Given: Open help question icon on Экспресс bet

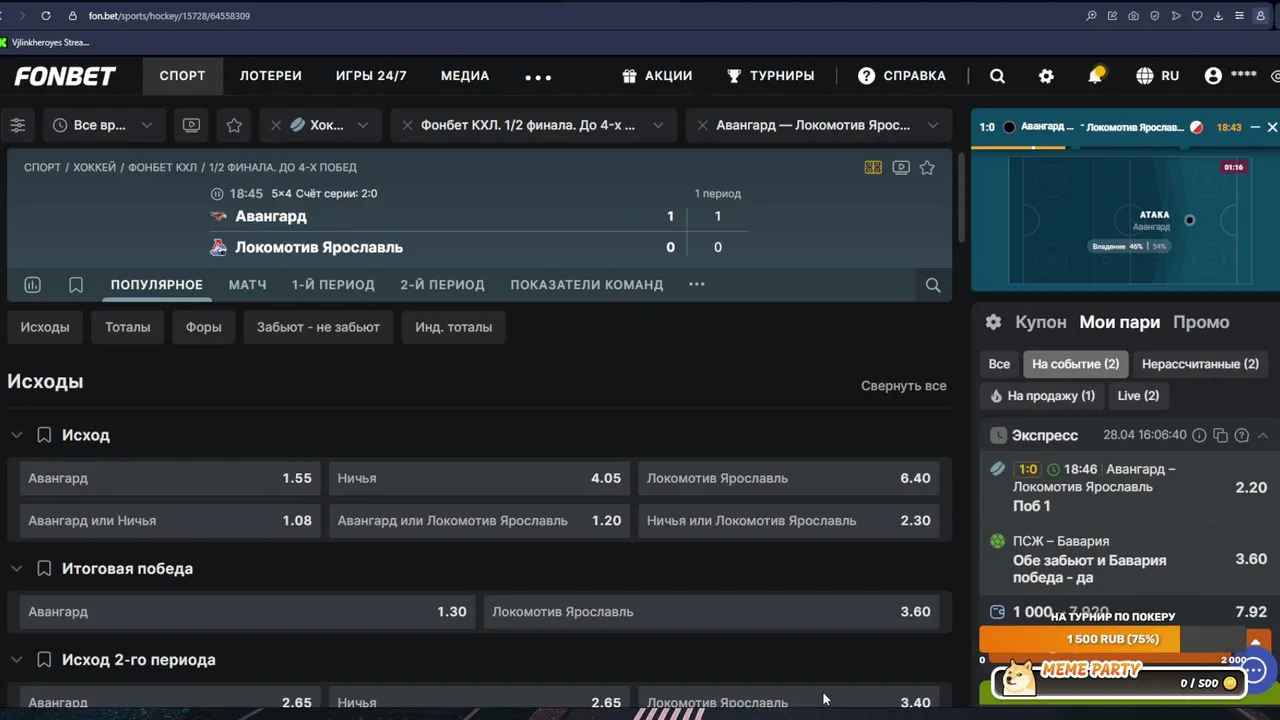Looking at the screenshot, I should point(1241,435).
